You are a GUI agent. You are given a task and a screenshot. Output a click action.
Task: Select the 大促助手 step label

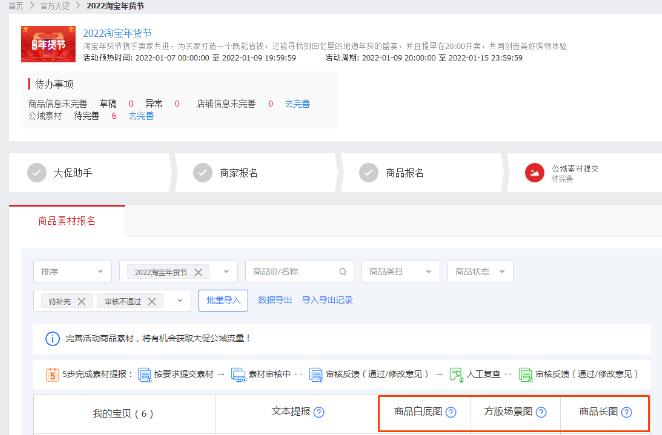73,173
